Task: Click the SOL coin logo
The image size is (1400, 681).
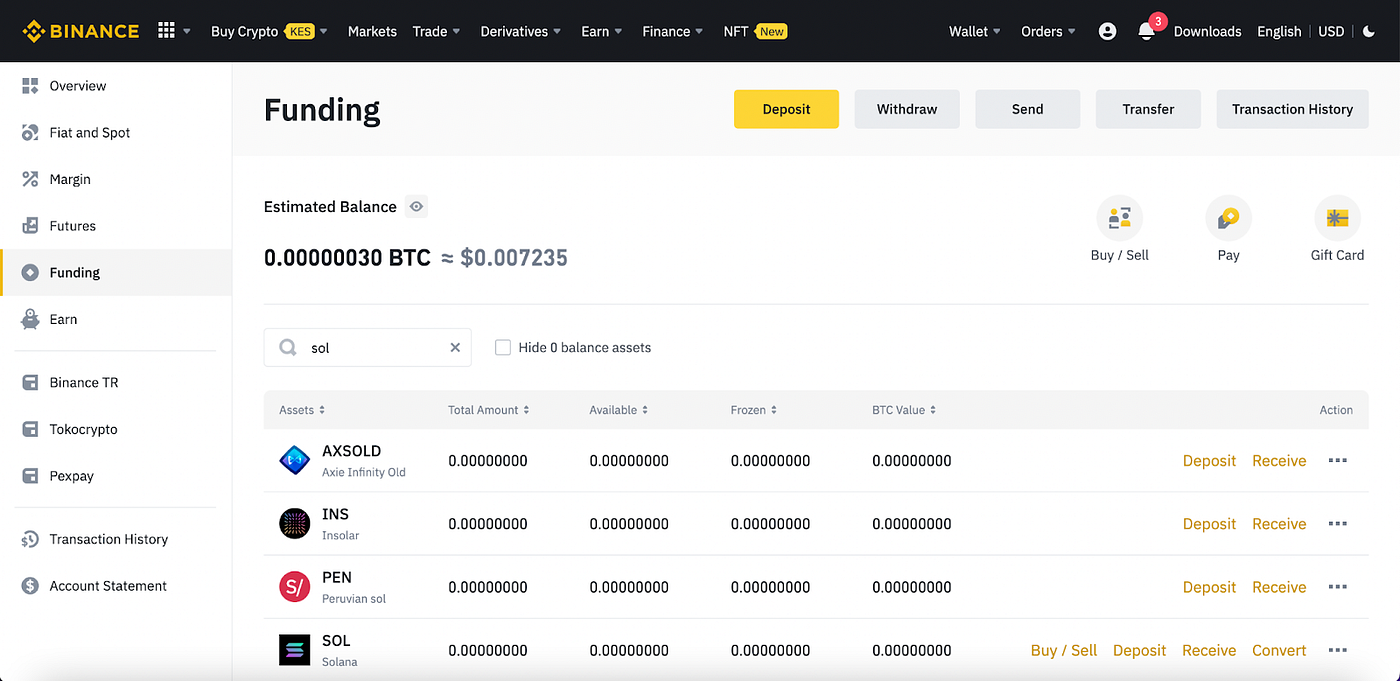Action: tap(294, 650)
